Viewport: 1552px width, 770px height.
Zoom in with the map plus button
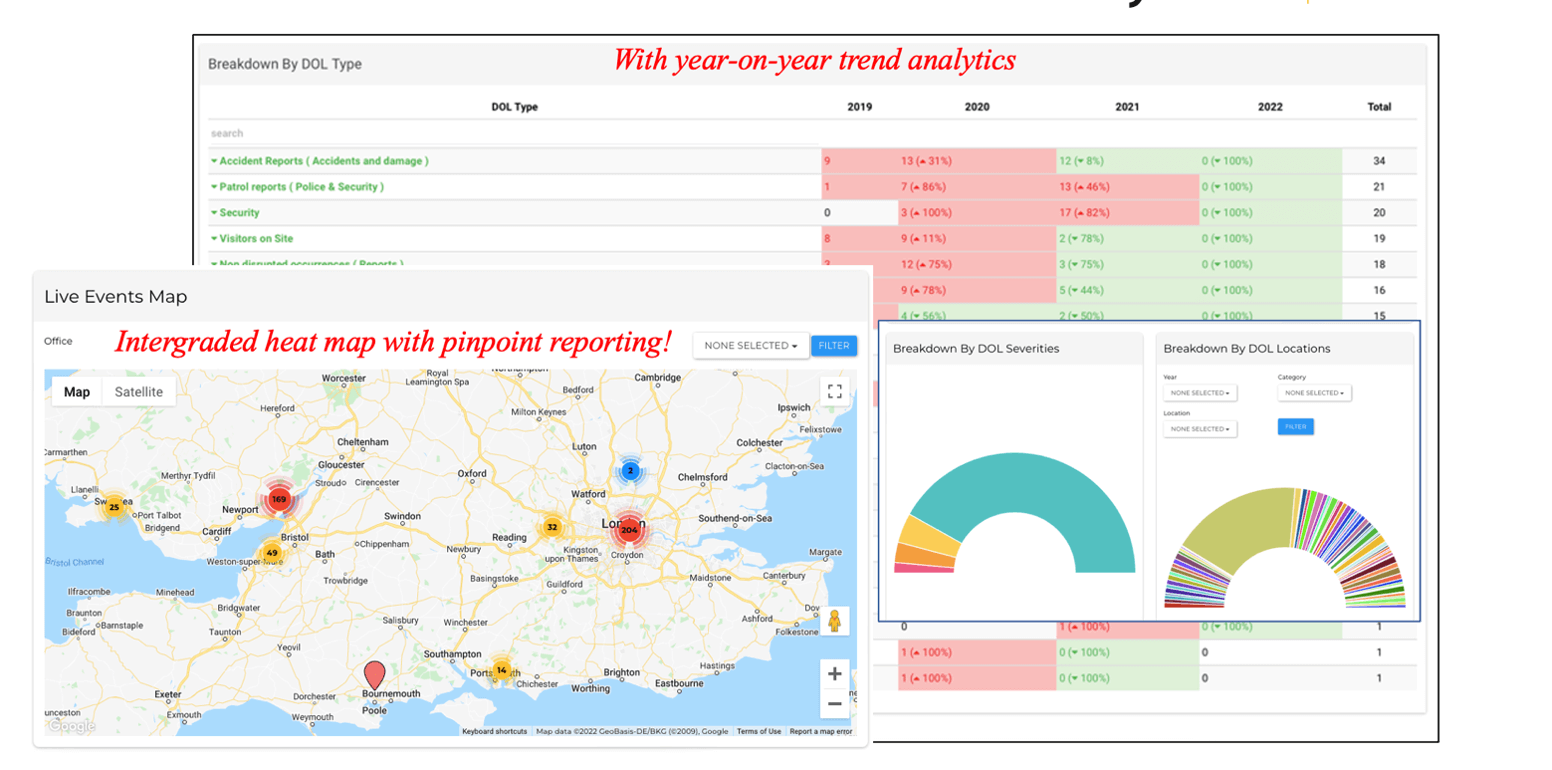834,673
